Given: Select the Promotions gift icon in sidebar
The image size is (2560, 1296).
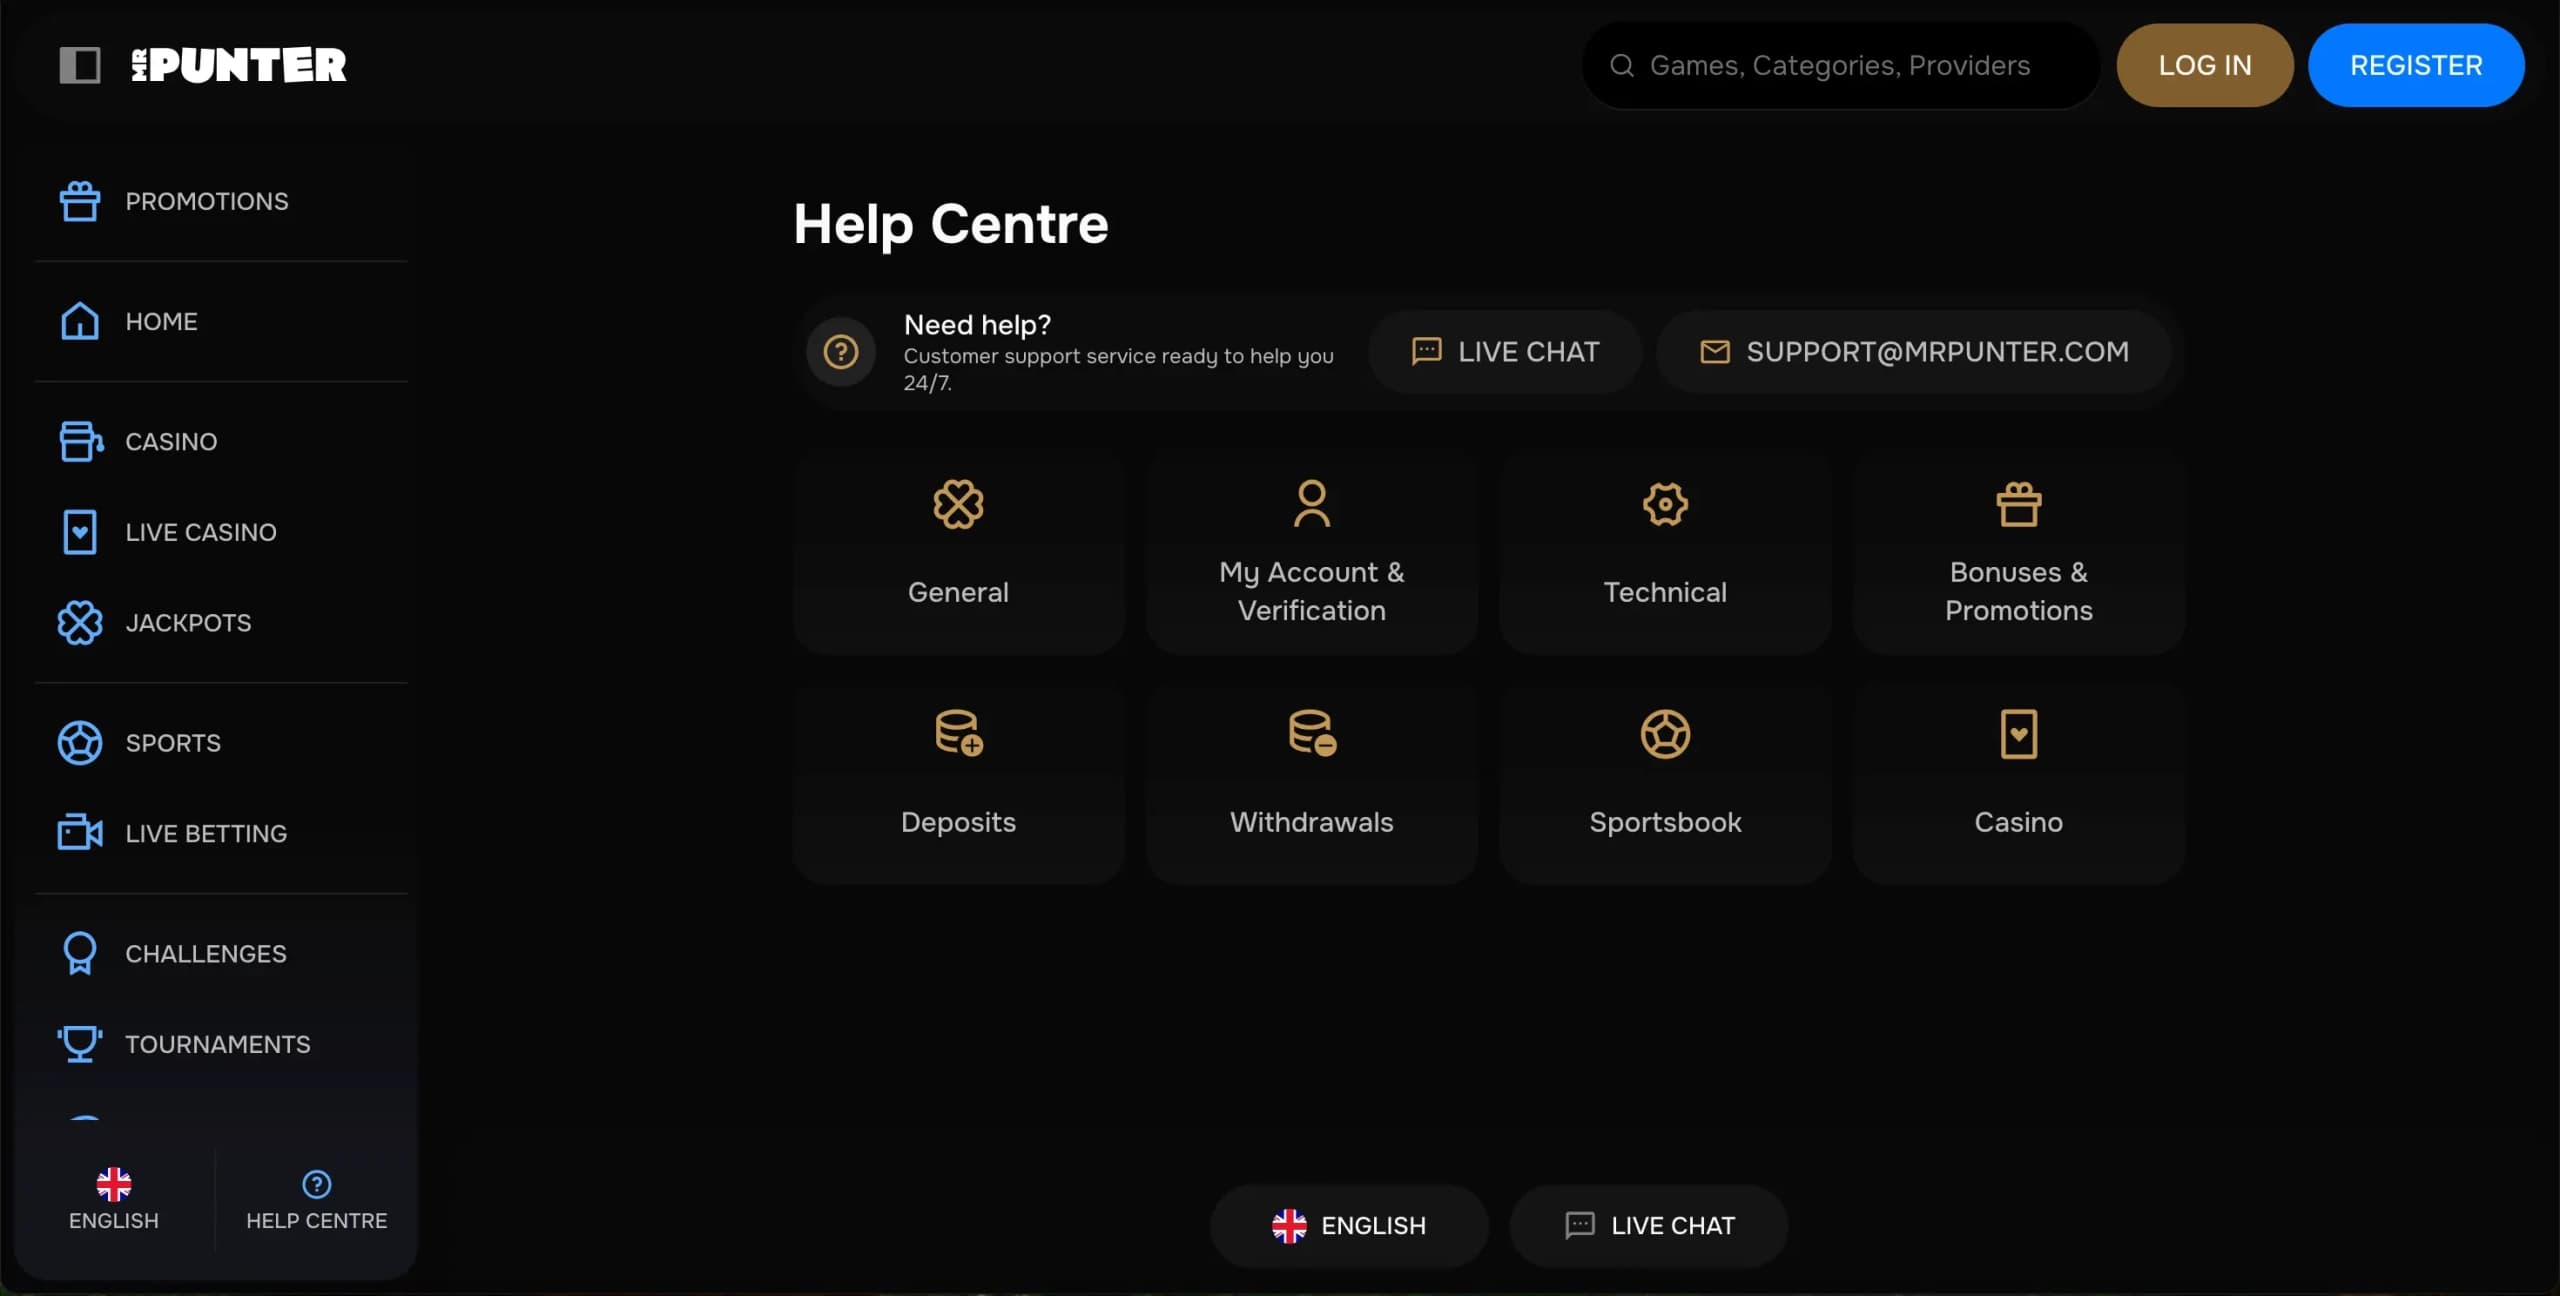Looking at the screenshot, I should 80,200.
